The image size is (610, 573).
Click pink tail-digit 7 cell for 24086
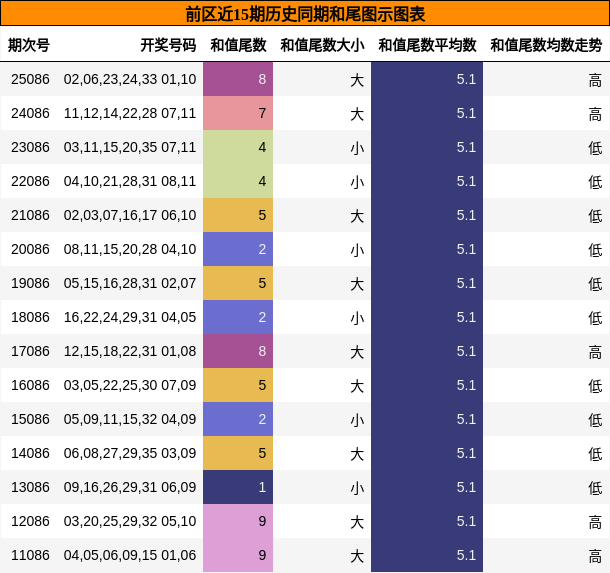coord(238,113)
